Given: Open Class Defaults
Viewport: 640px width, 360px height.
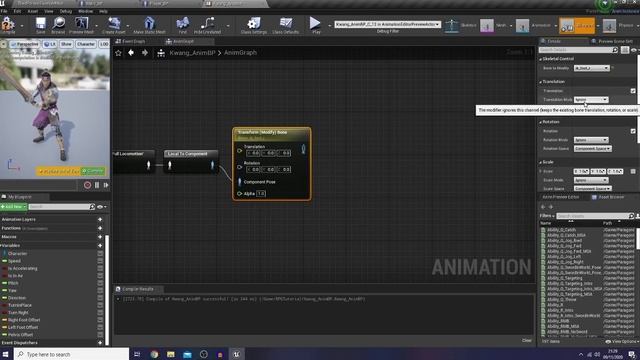Looking at the screenshot, I should coord(285,25).
